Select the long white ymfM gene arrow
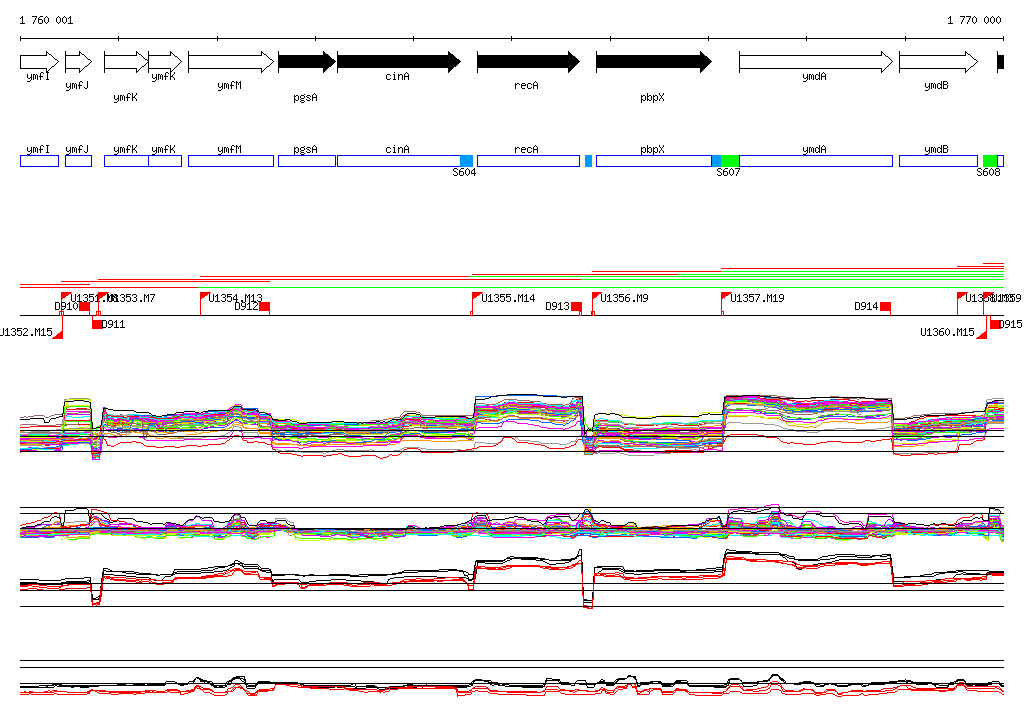Screen dimensions: 1024x714 click(231, 62)
